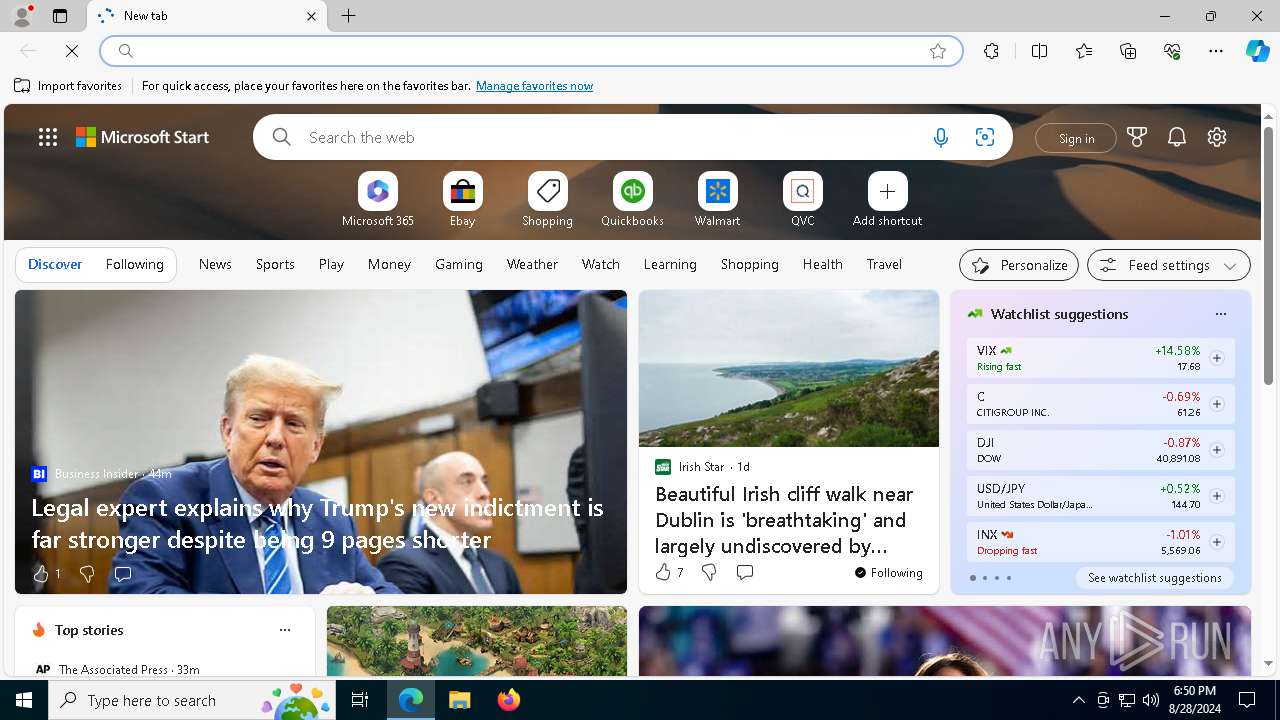Open Favorites star-list toolbar icon
The height and width of the screenshot is (720, 1280).
coord(1084,51)
